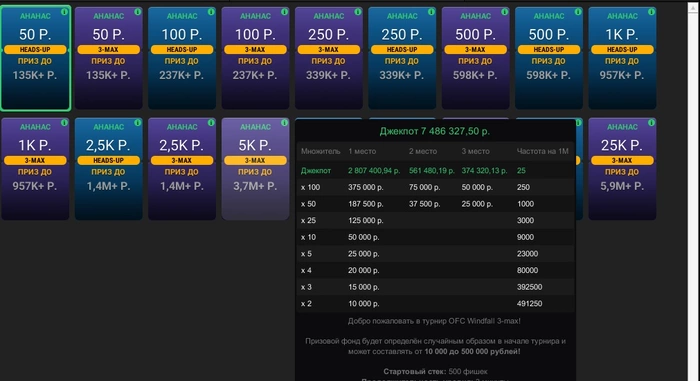Open the 500 P. Heads-Up tournament card

549,58
